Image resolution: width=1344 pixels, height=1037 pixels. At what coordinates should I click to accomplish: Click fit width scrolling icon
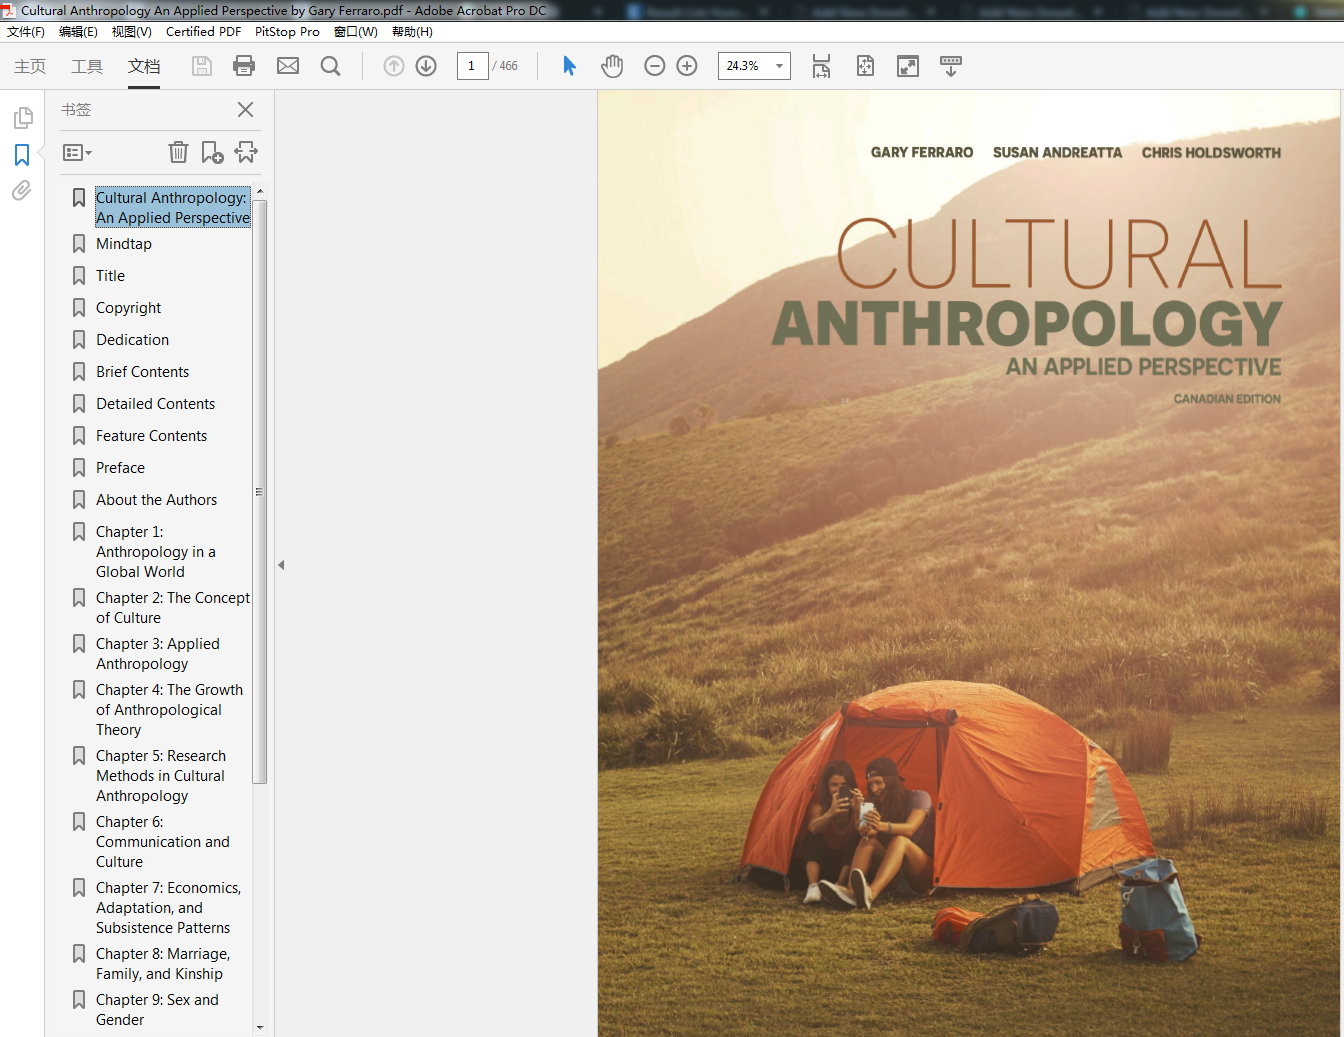pyautogui.click(x=822, y=66)
